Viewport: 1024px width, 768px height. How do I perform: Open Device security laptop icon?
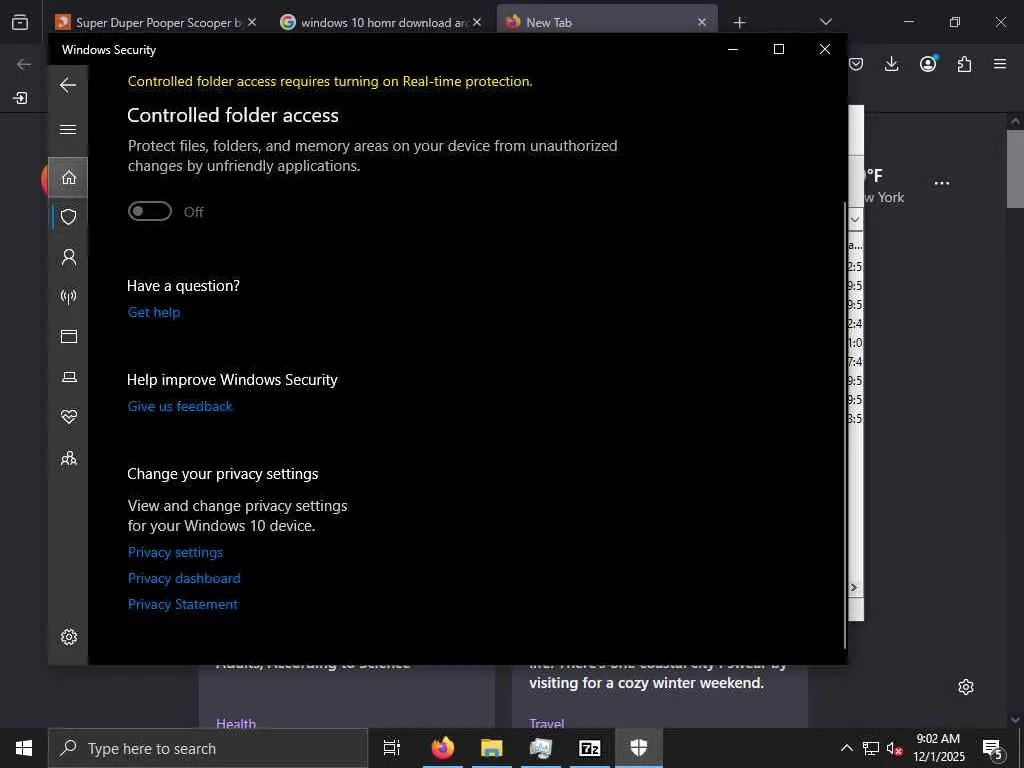68,377
